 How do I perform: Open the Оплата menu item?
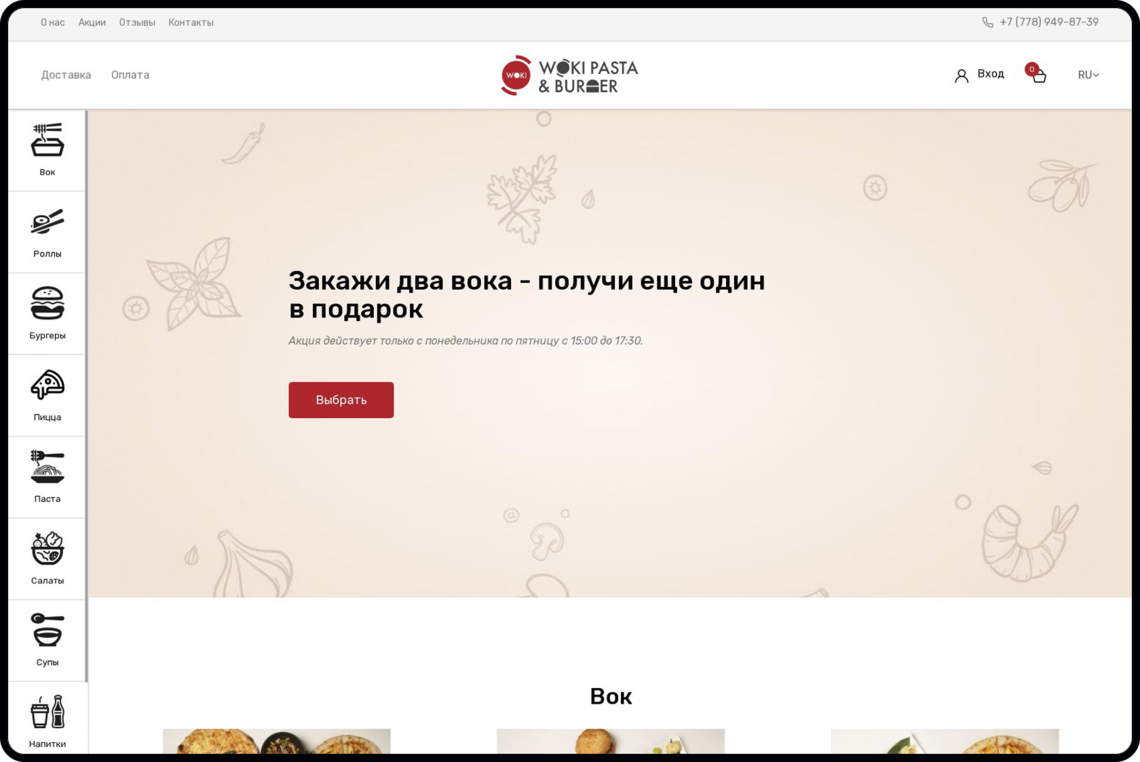pyautogui.click(x=130, y=75)
